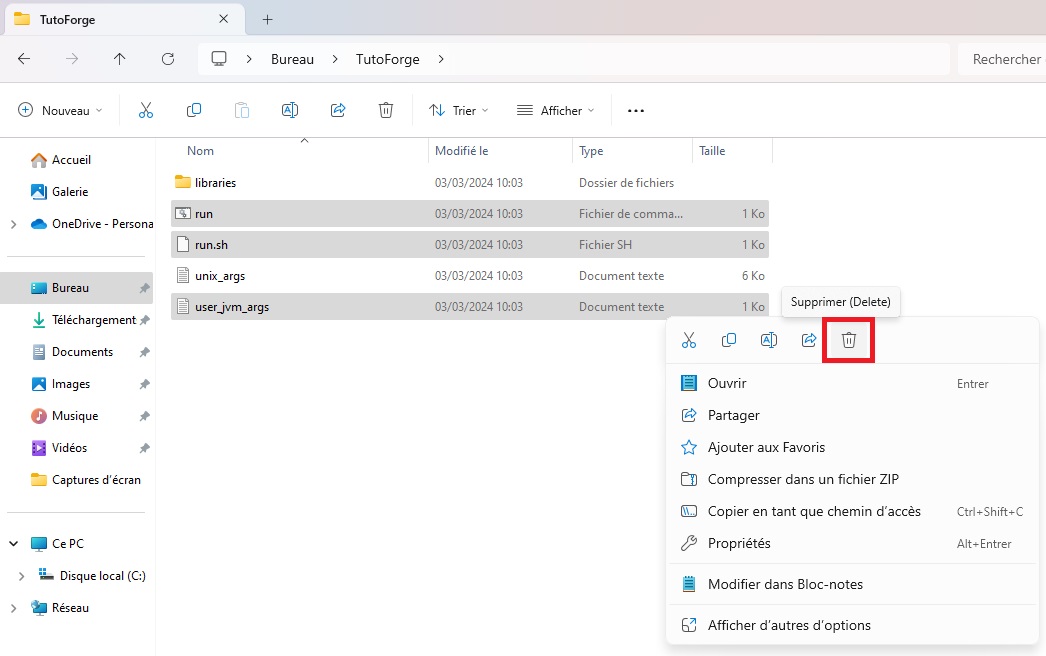
Task: Select the run command file
Action: tap(470, 214)
